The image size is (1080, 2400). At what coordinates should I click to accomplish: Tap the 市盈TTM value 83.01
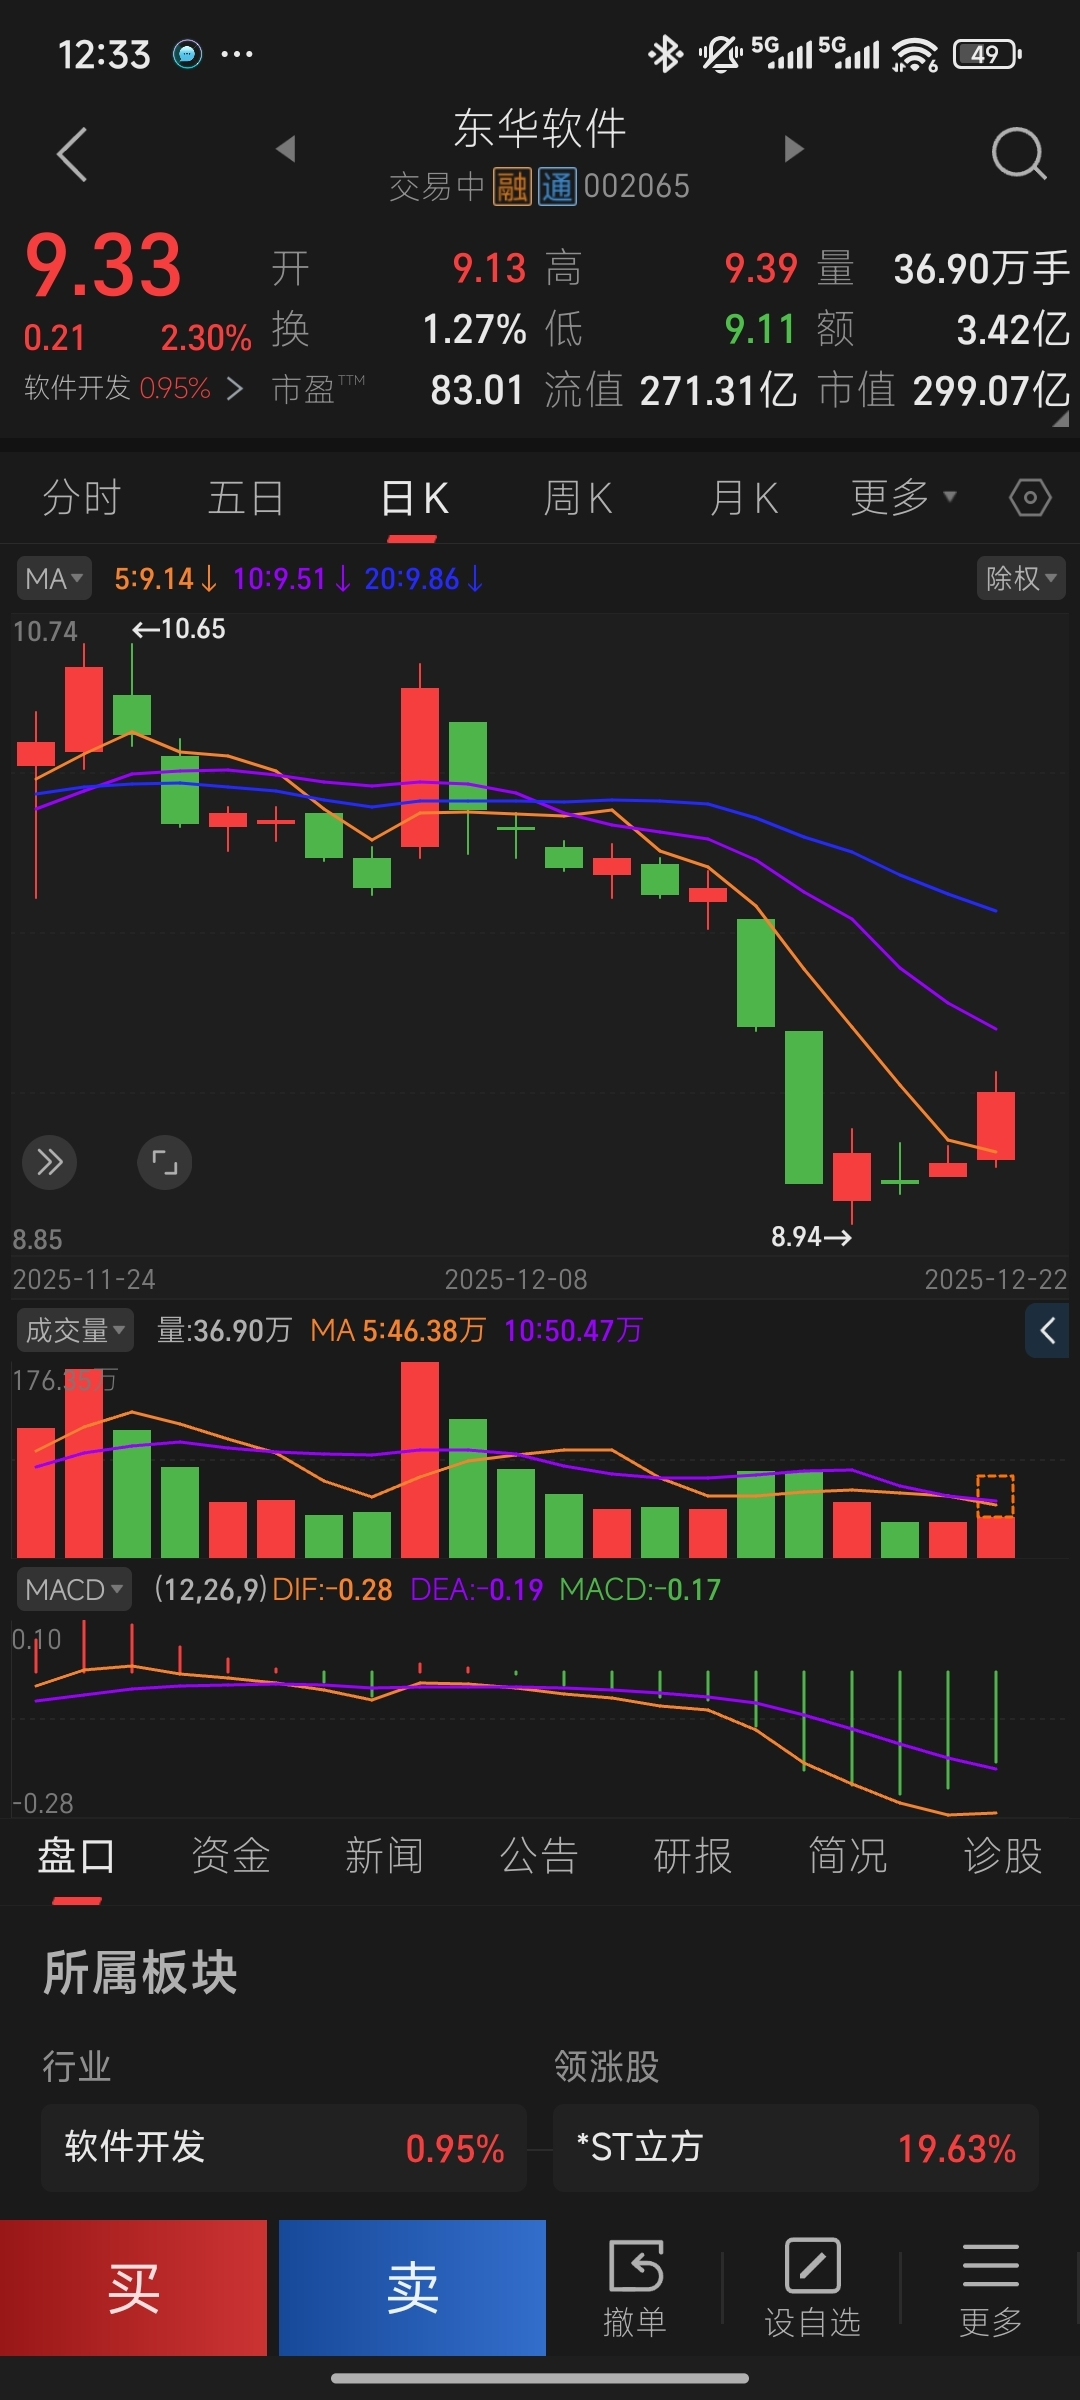(477, 390)
